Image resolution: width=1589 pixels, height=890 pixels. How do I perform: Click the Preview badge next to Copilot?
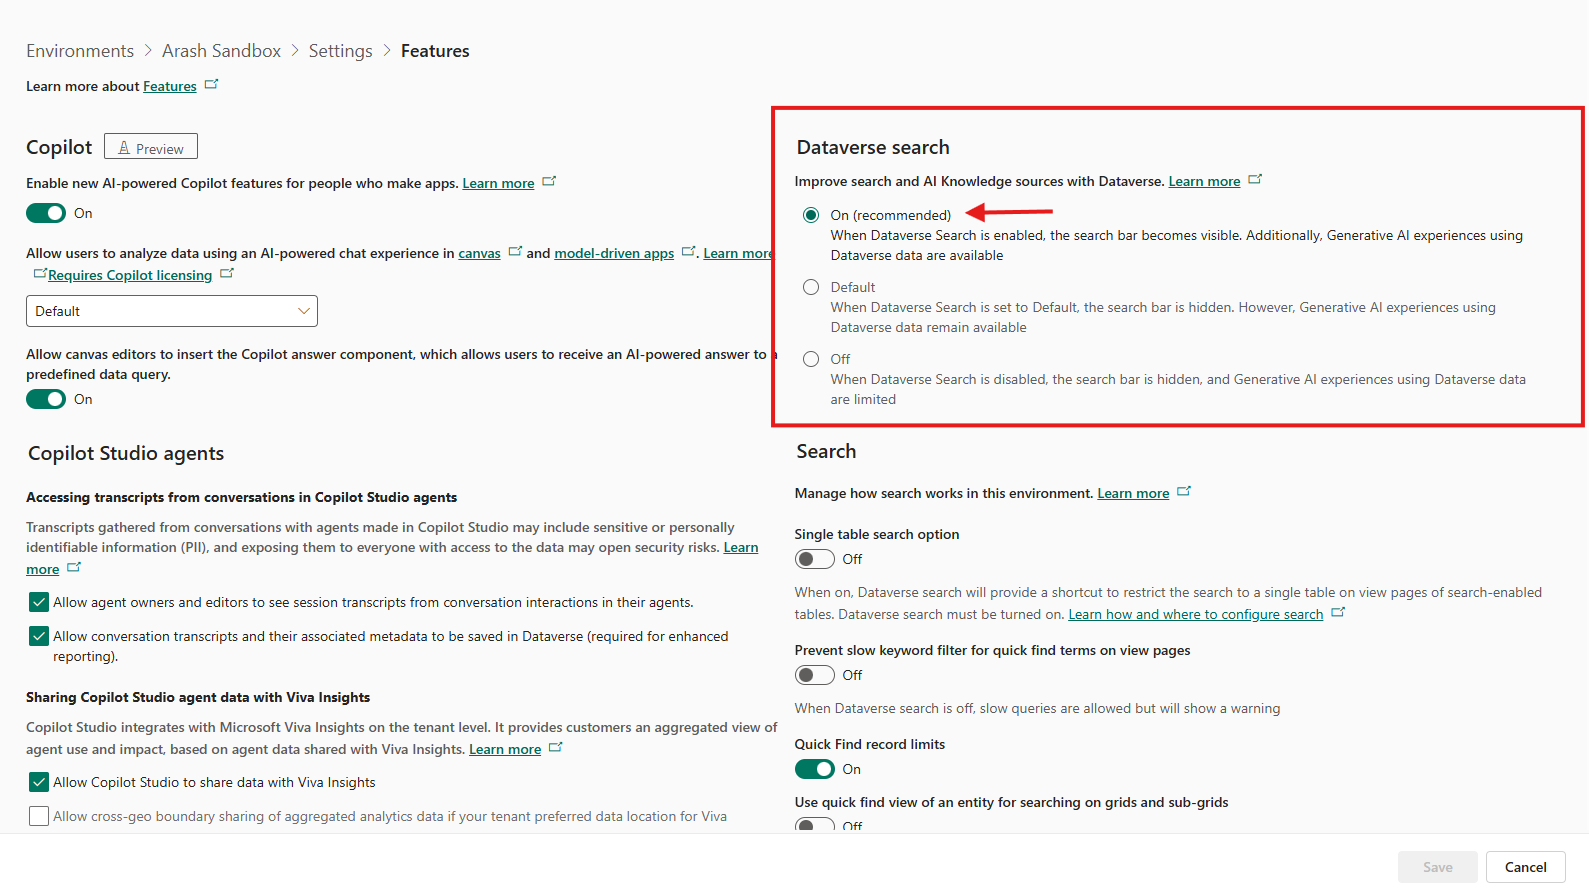pos(151,147)
